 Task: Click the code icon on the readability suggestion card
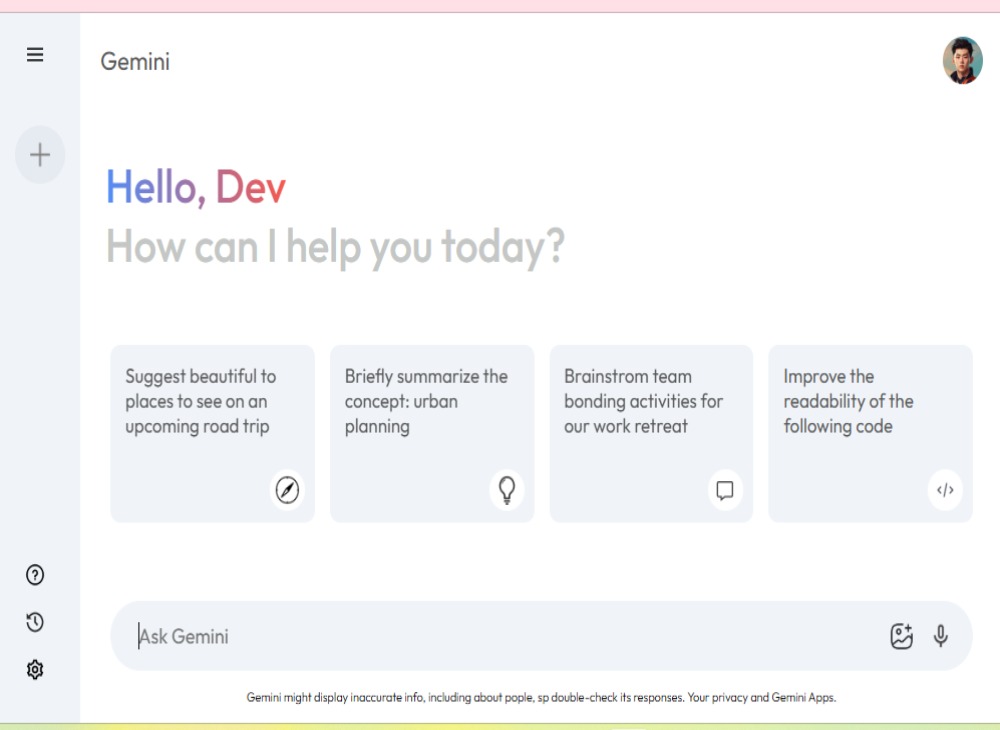tap(945, 491)
